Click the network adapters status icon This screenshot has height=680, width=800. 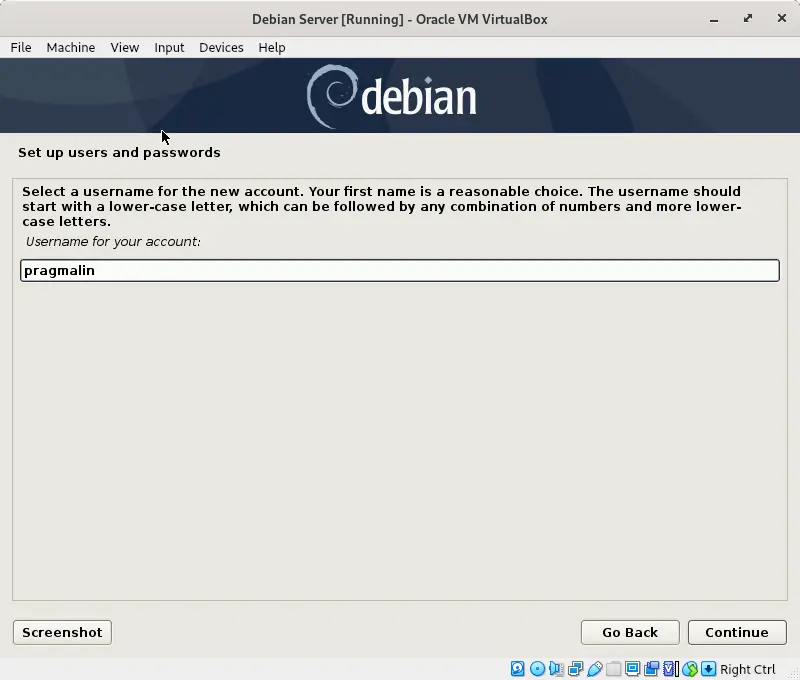(x=576, y=668)
